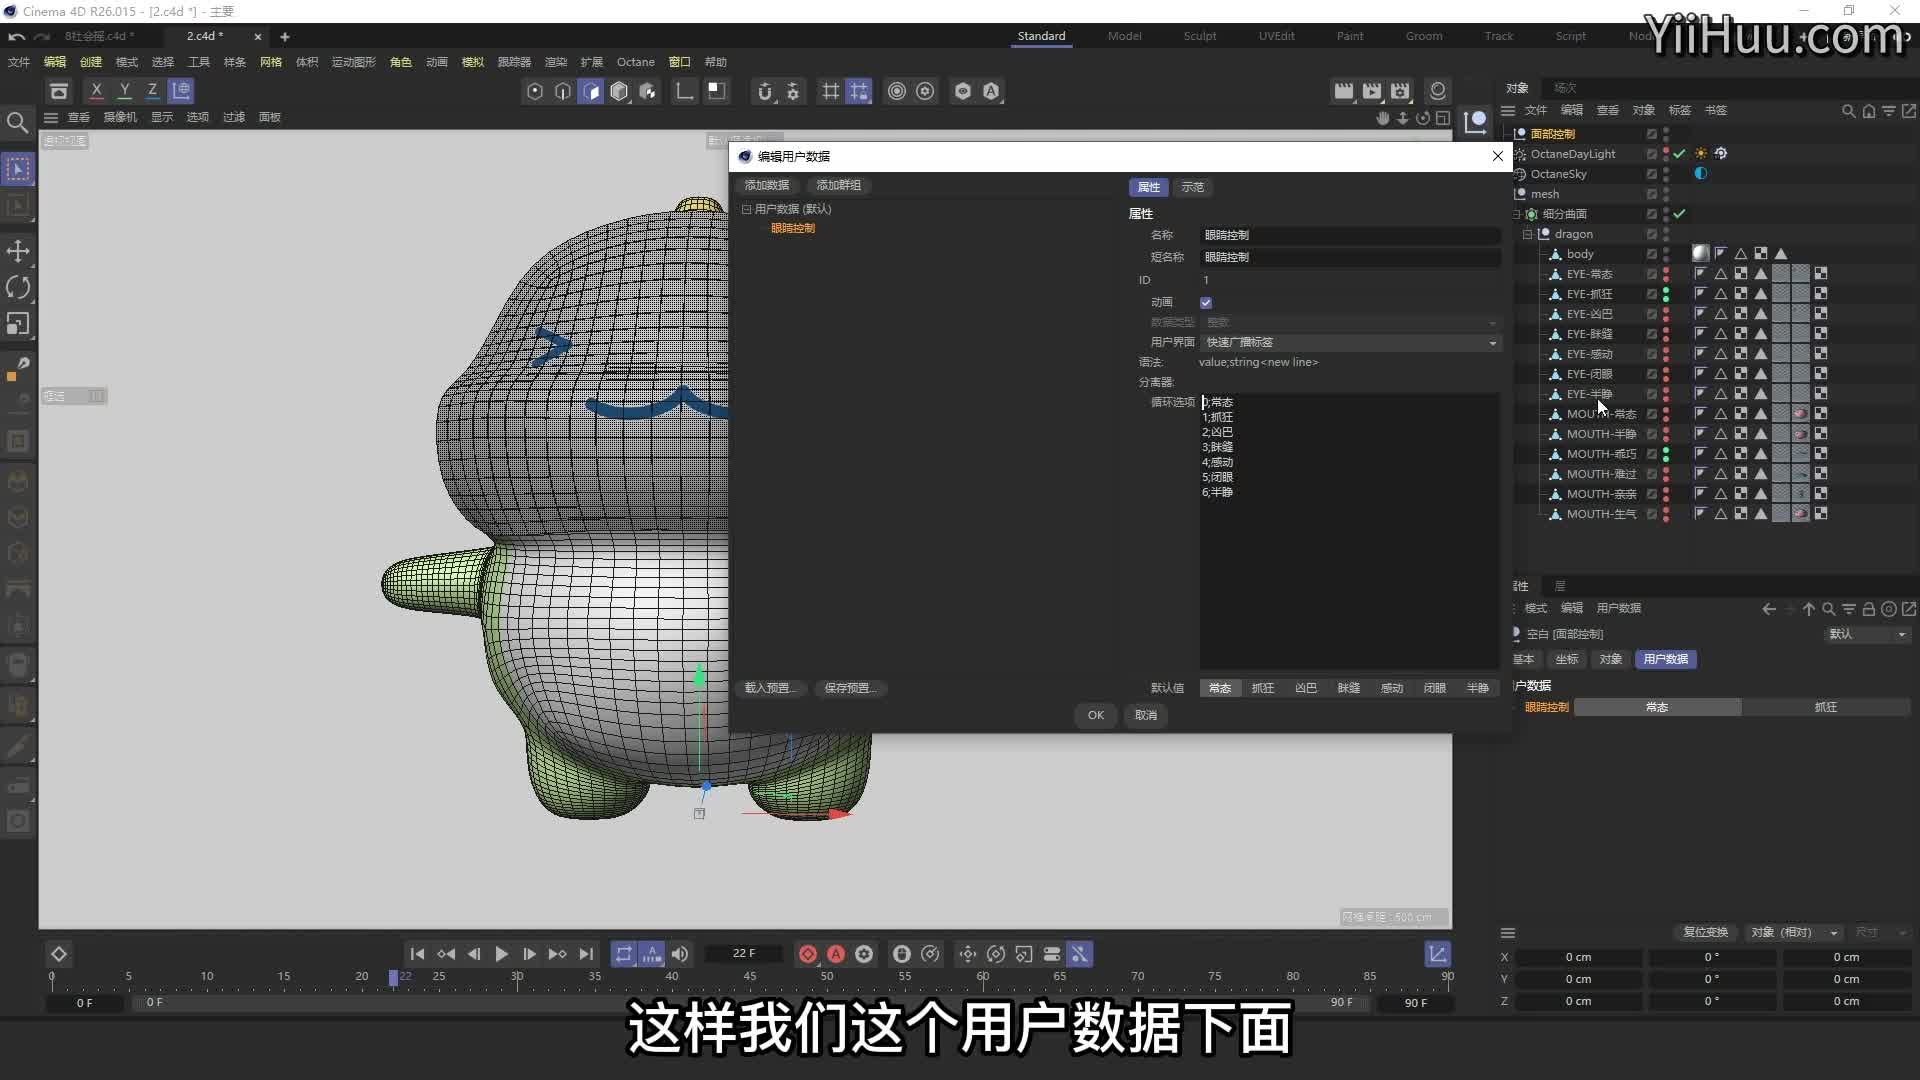The height and width of the screenshot is (1080, 1920).
Task: Switch to the 示范 tab in dialog
Action: click(1192, 187)
